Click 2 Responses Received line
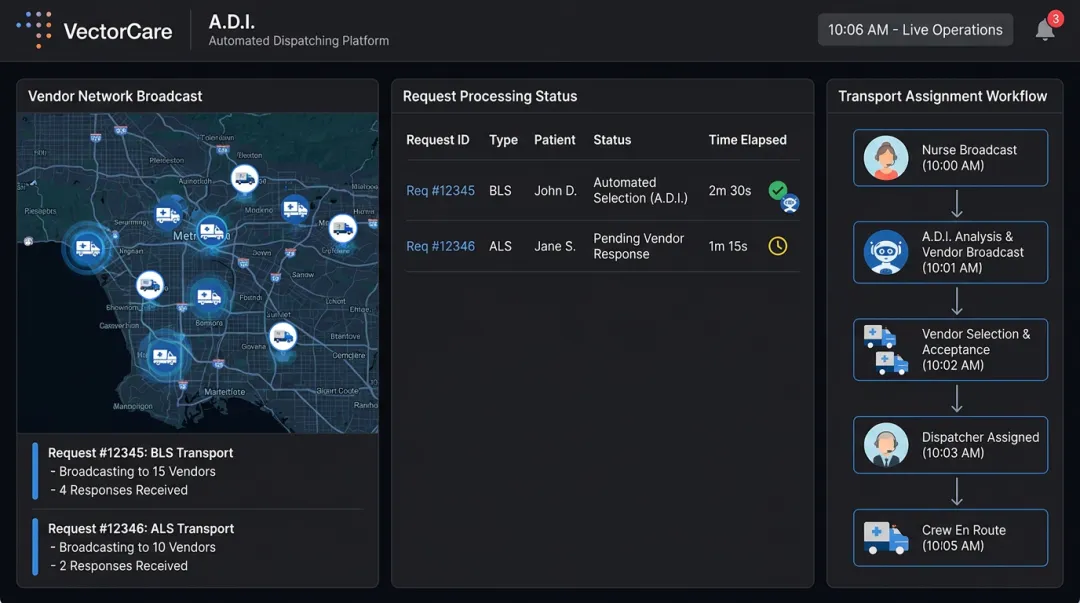1080x603 pixels. (x=118, y=566)
